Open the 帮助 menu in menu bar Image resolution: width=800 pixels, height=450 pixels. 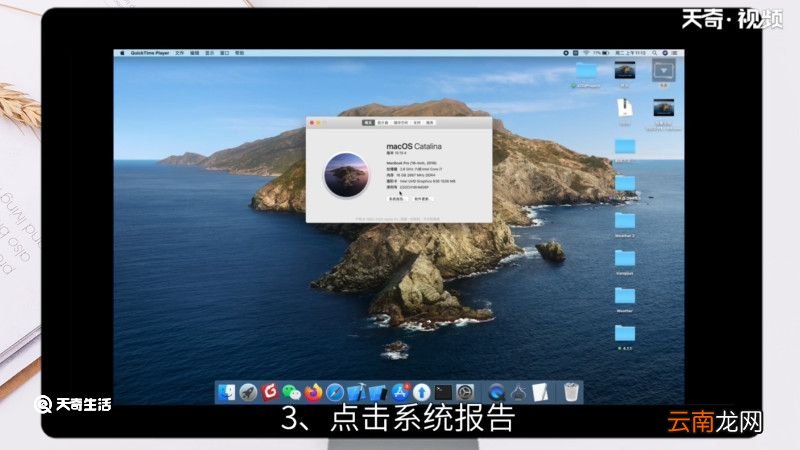pos(239,53)
